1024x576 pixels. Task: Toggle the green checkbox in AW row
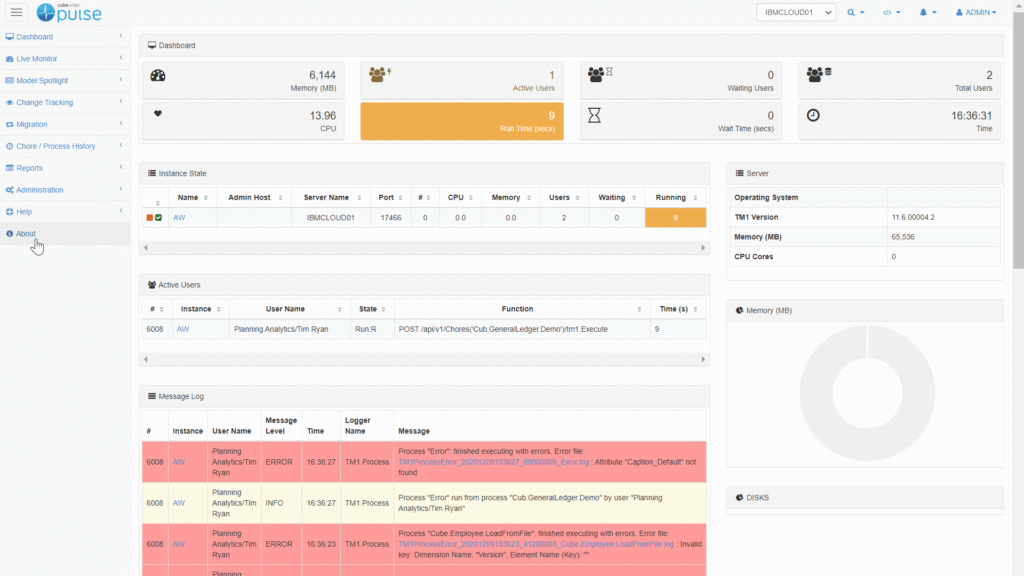tap(158, 217)
